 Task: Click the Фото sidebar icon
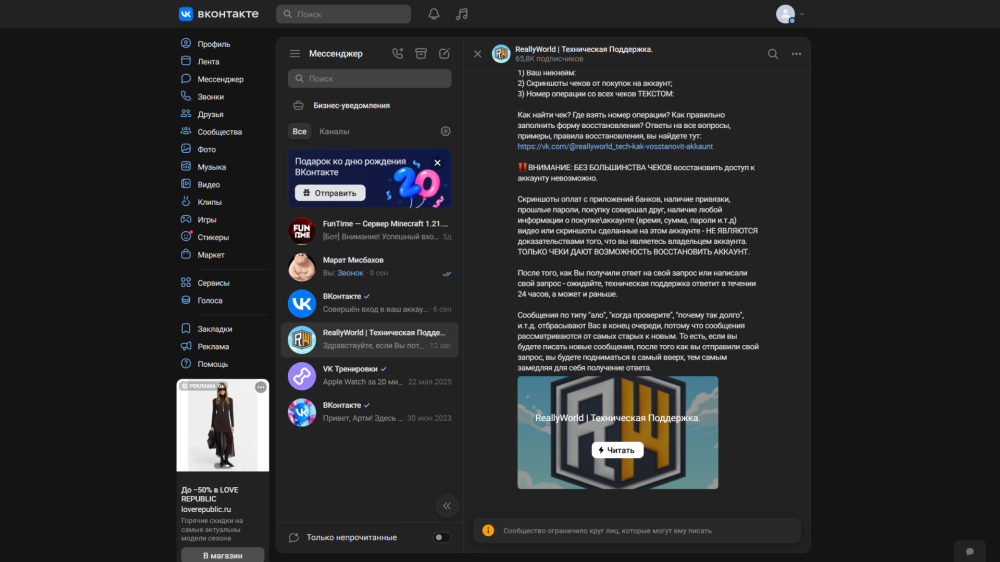[x=186, y=149]
